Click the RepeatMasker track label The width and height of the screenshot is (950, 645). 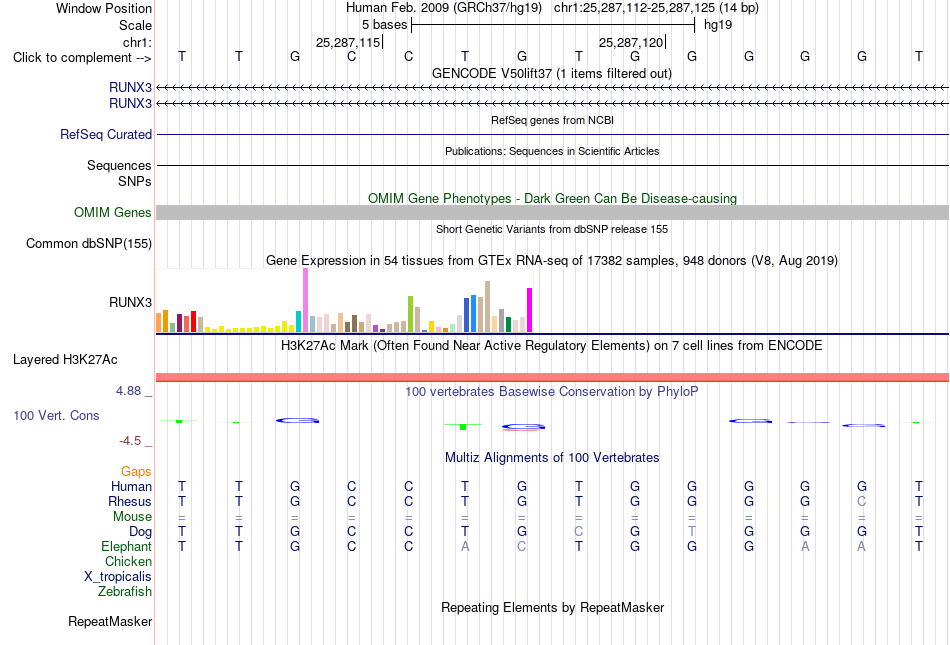pyautogui.click(x=110, y=621)
